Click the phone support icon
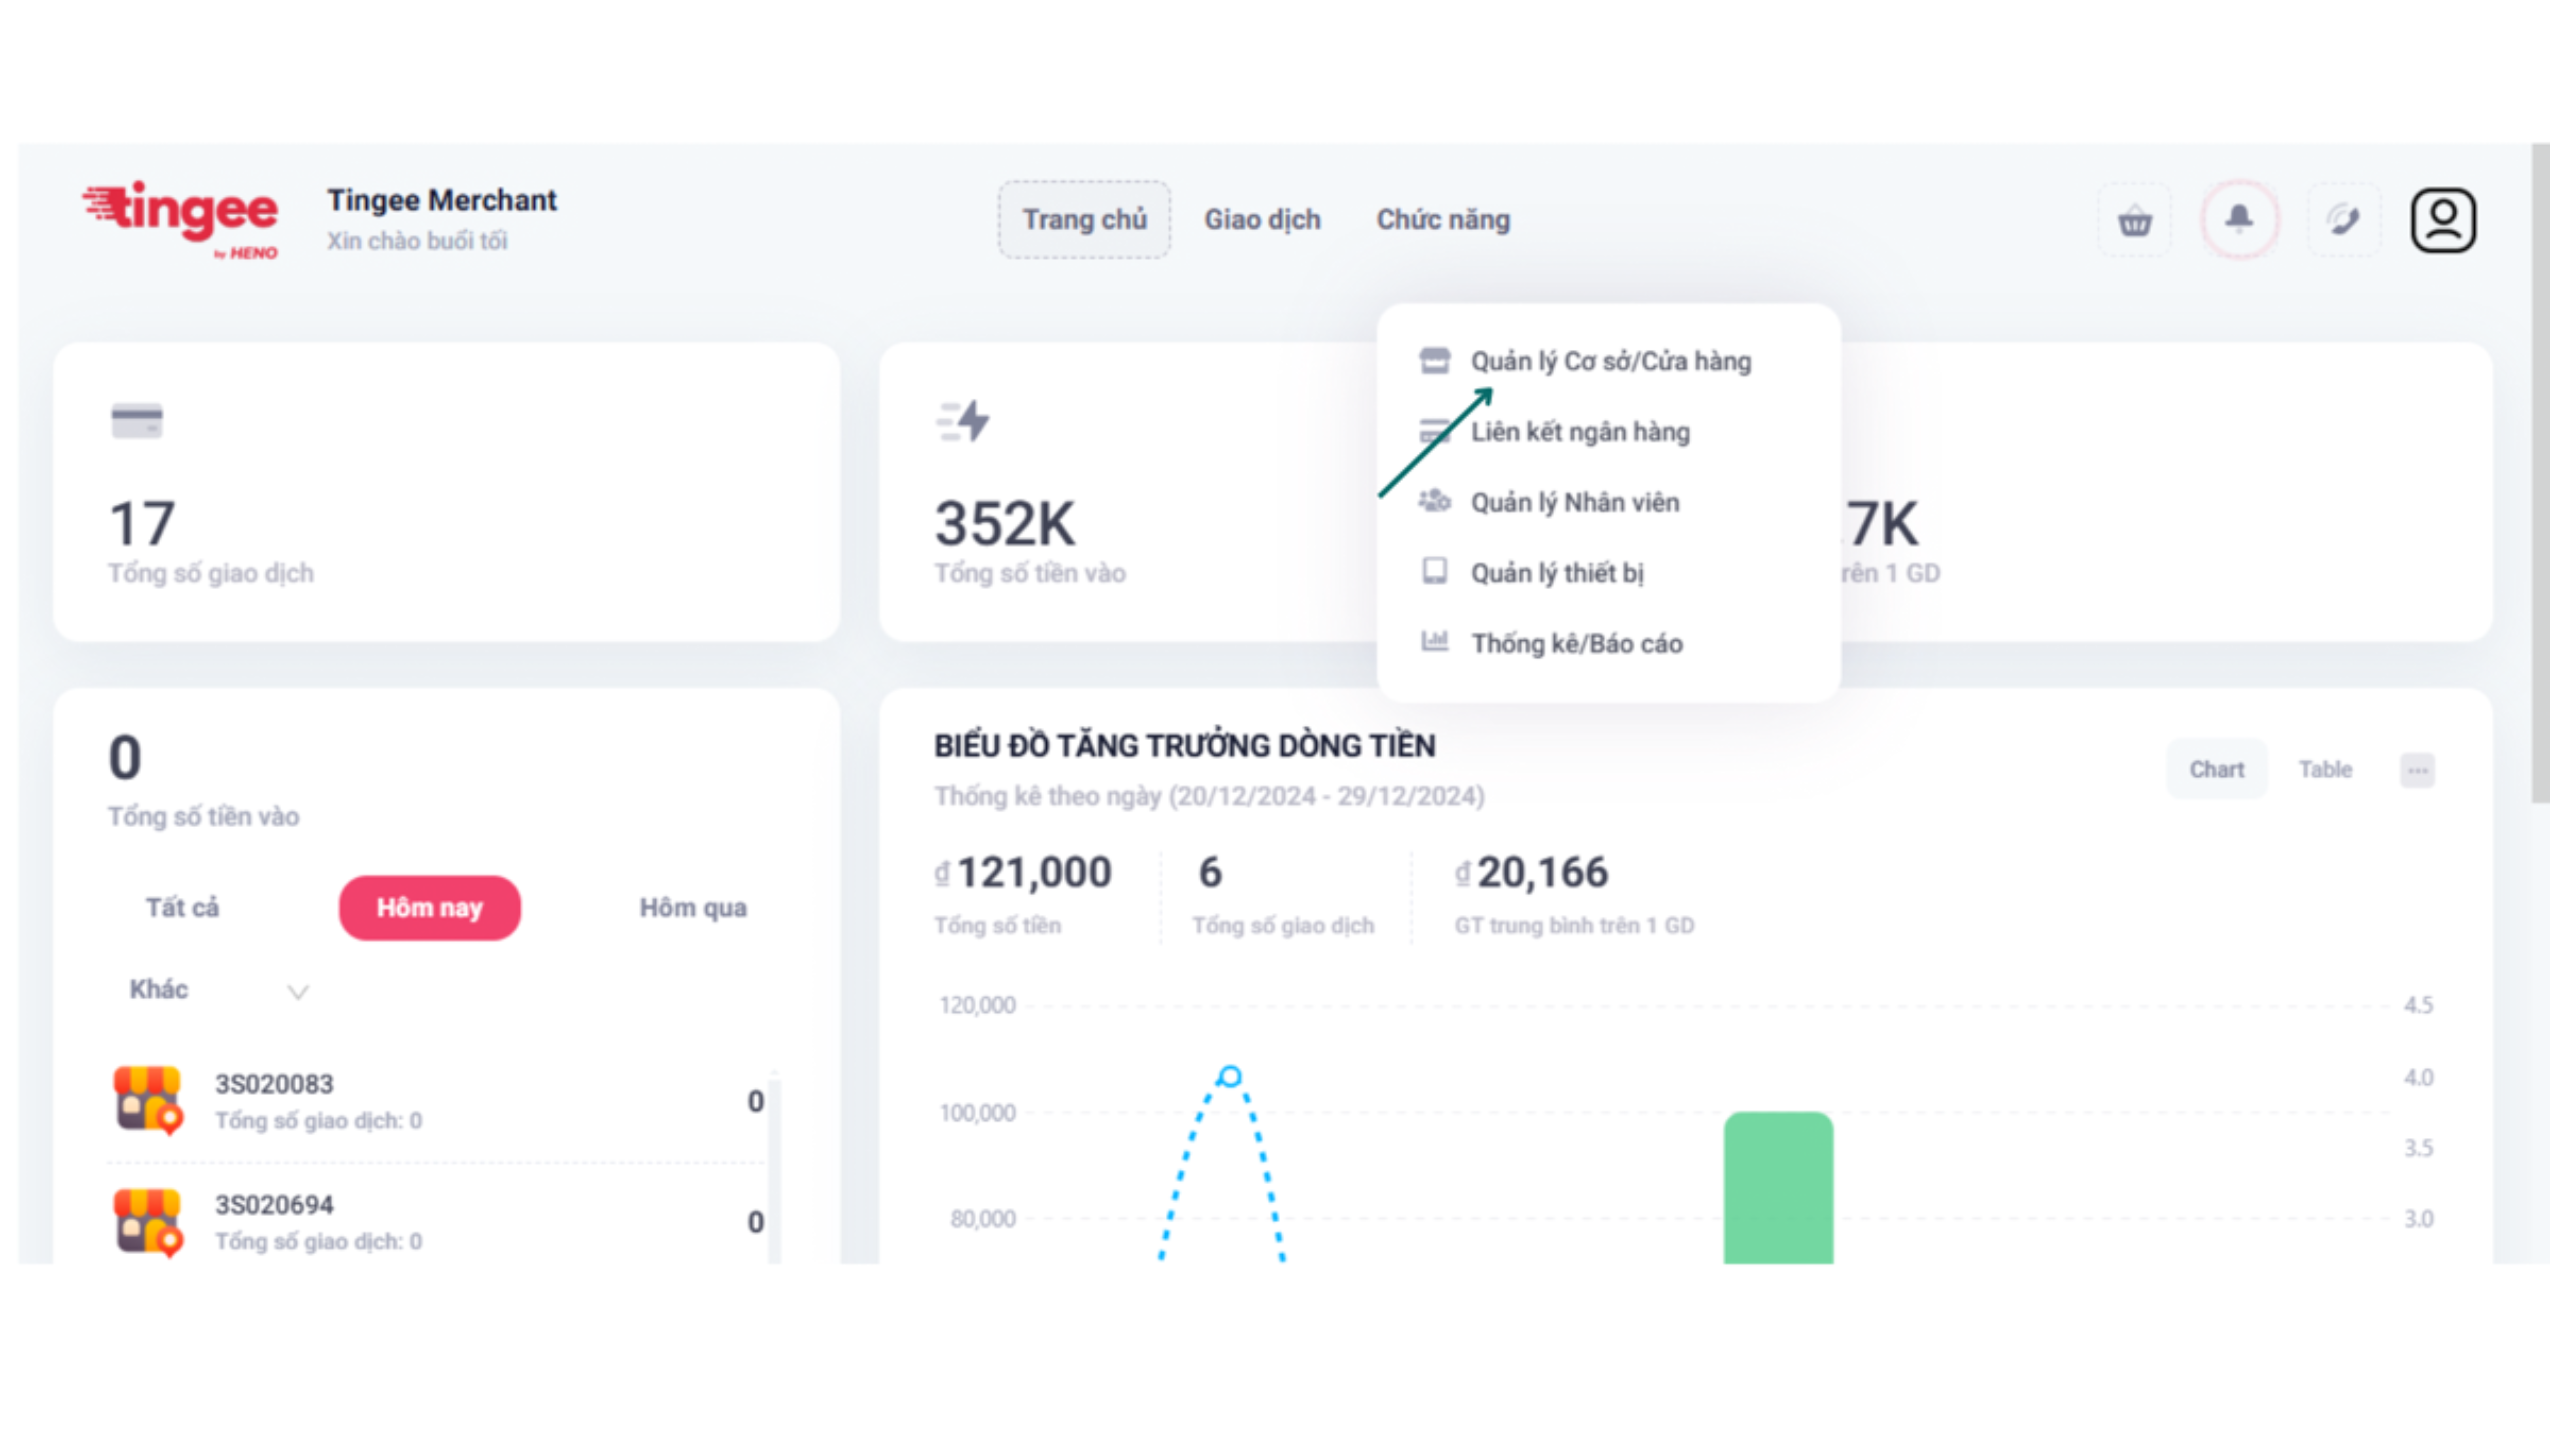2550x1434 pixels. coord(2342,220)
